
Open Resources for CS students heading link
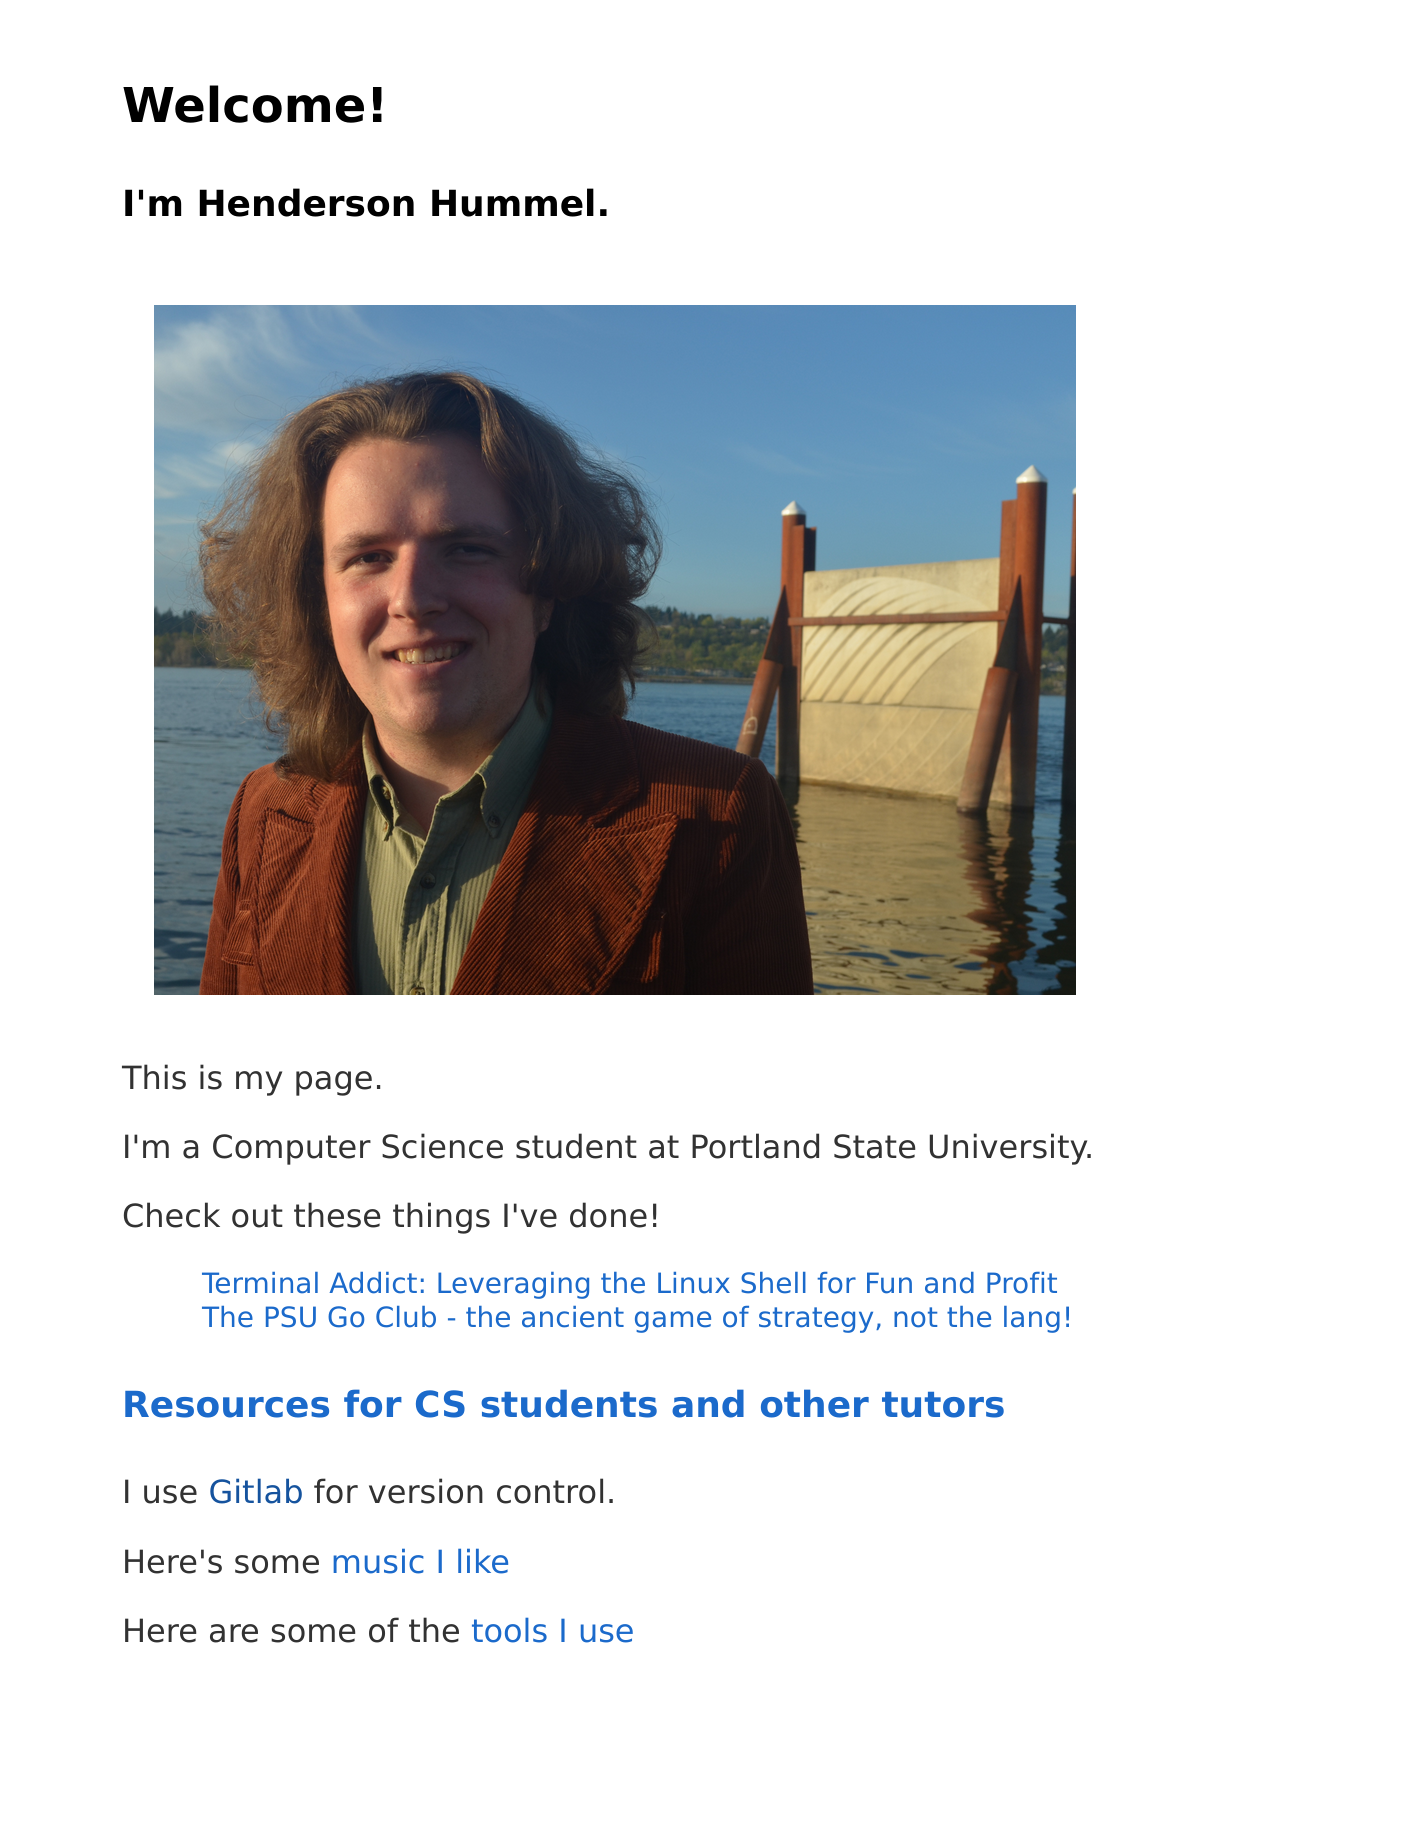(563, 1405)
